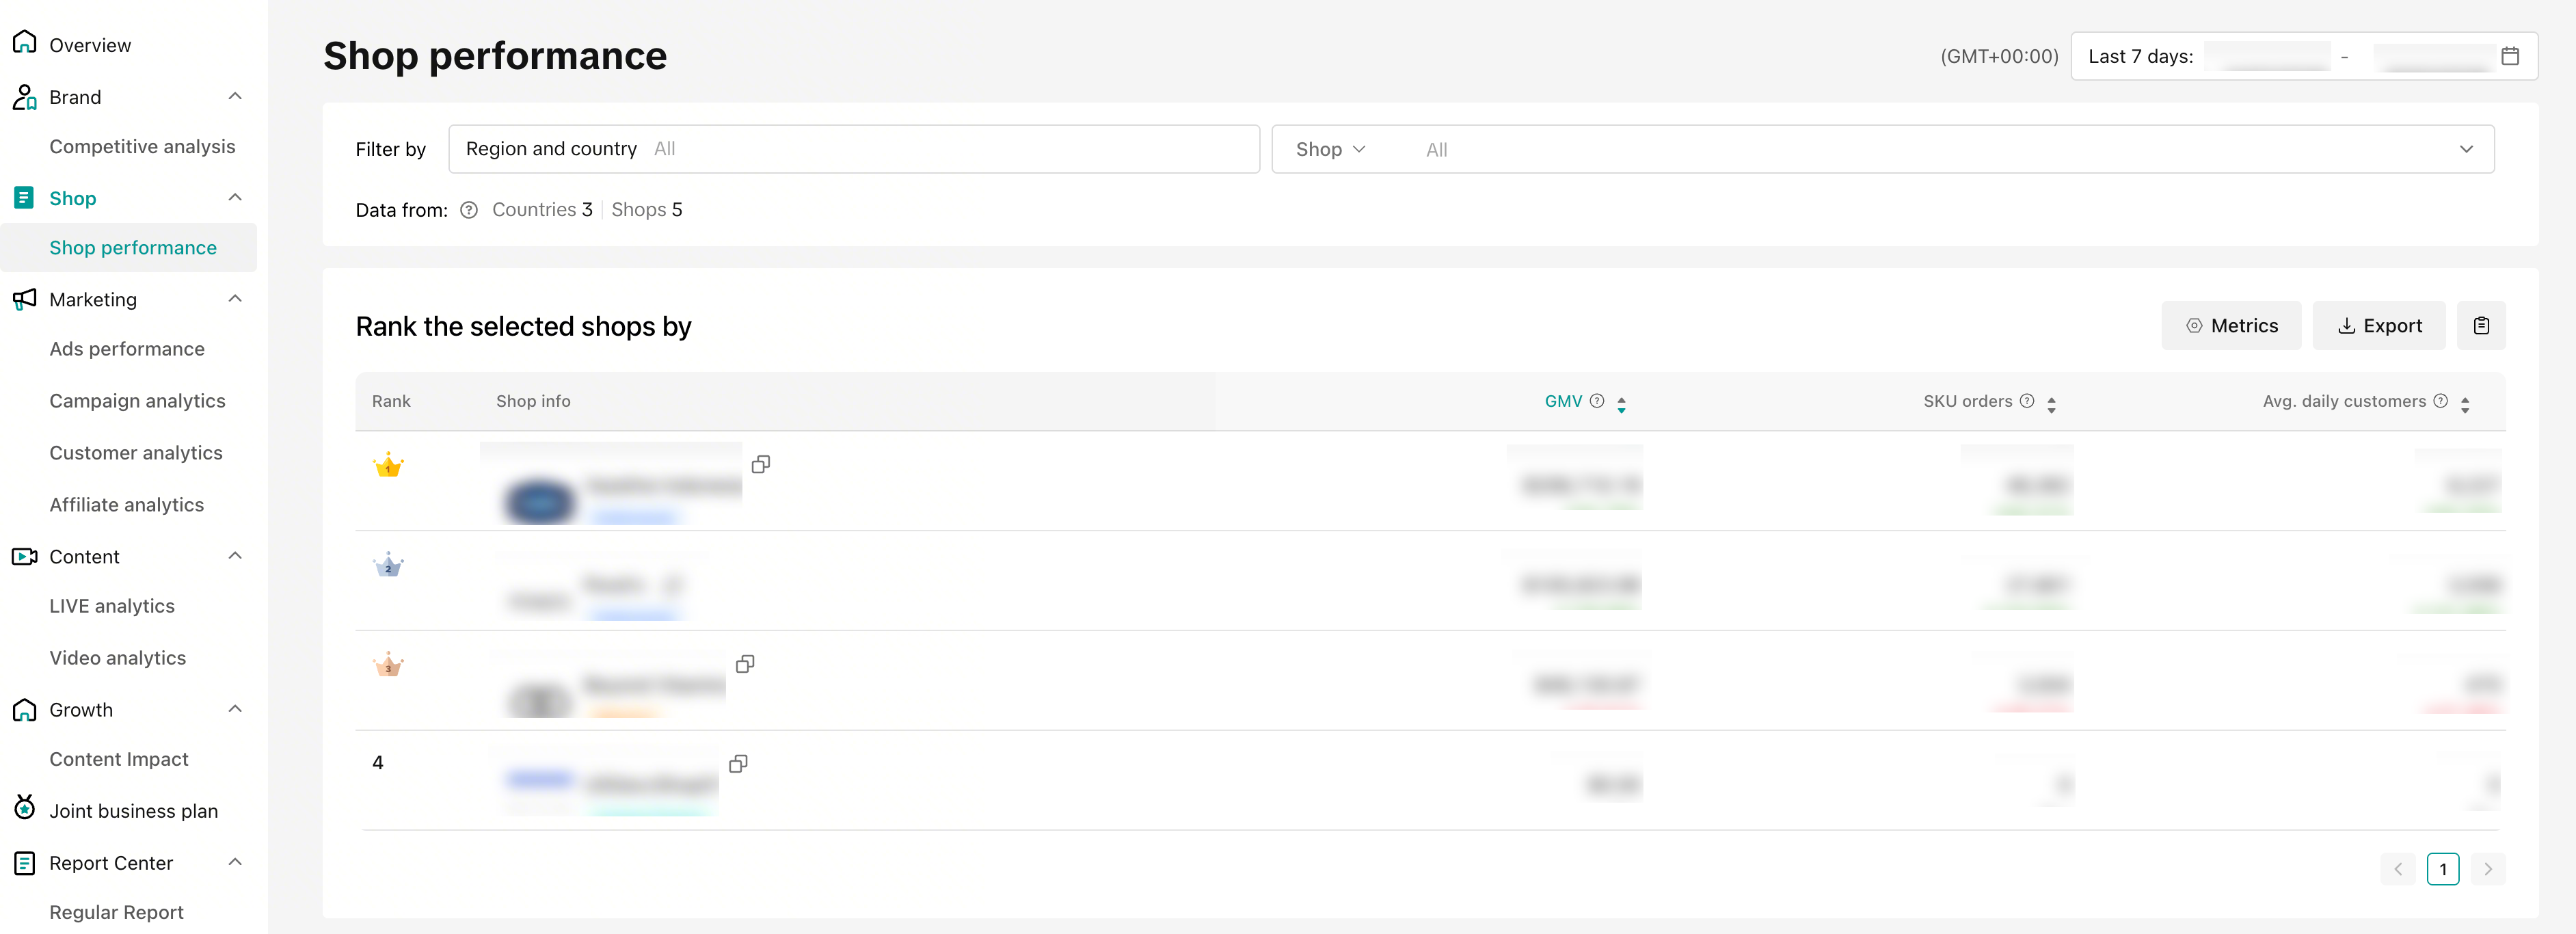Sort table by GMV column arrows
Image resolution: width=2576 pixels, height=934 pixels.
(1621, 404)
